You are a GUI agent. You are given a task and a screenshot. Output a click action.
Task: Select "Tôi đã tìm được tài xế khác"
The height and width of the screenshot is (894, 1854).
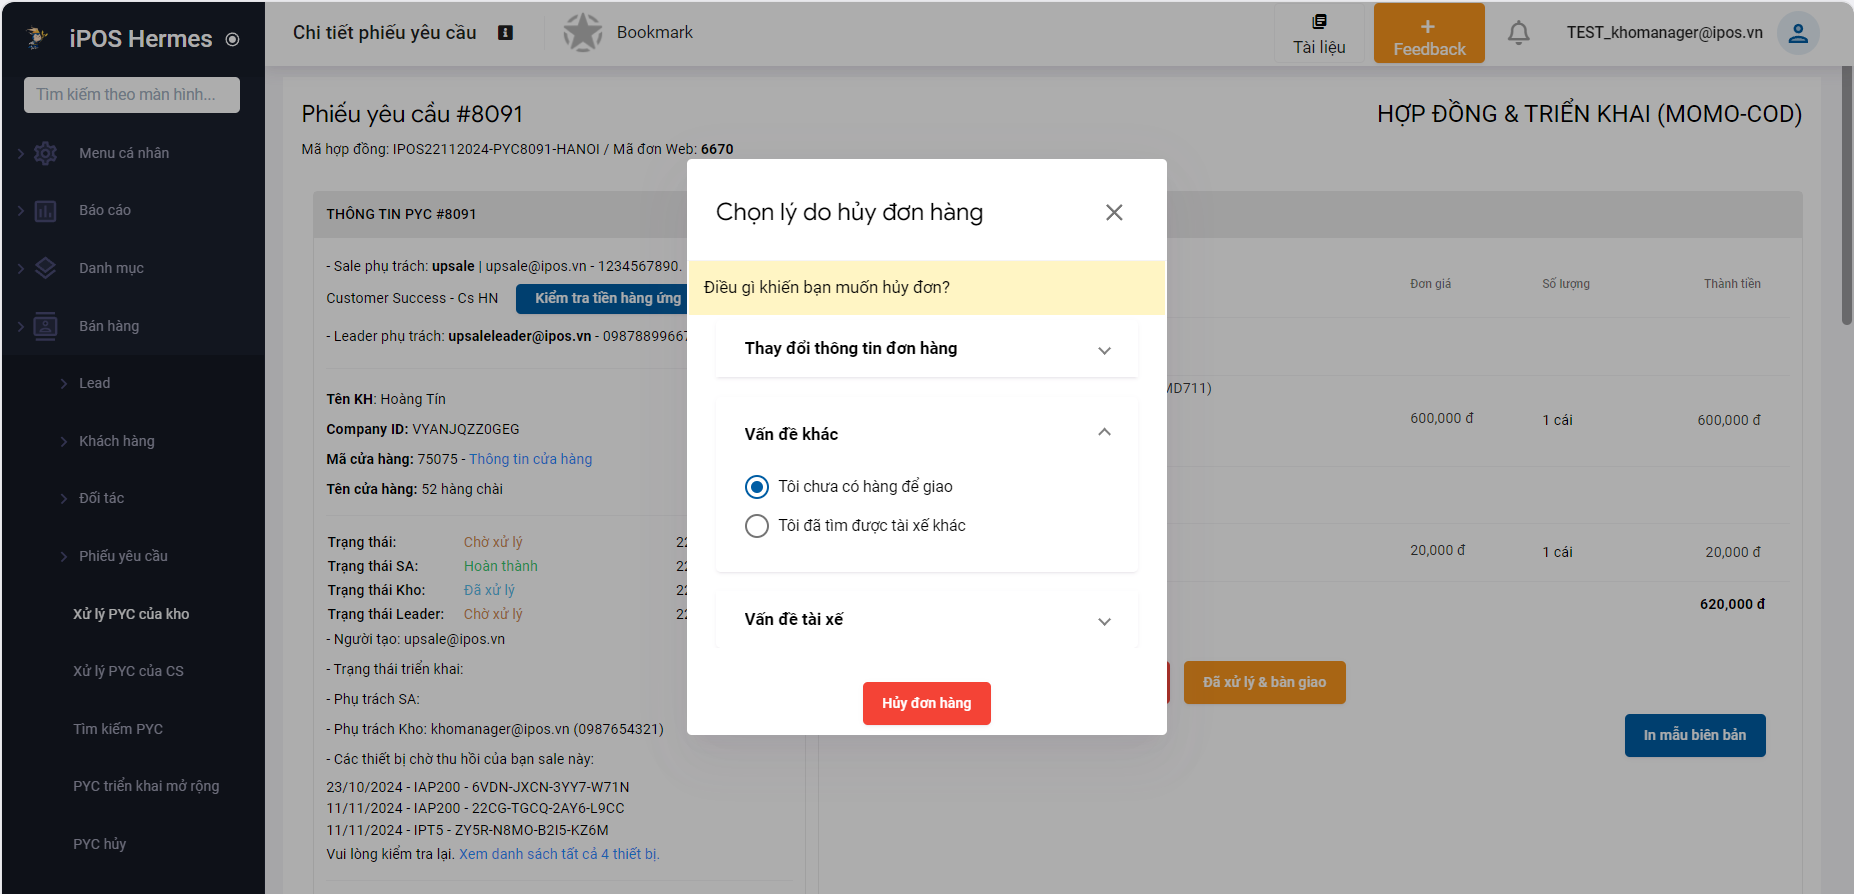(x=757, y=526)
